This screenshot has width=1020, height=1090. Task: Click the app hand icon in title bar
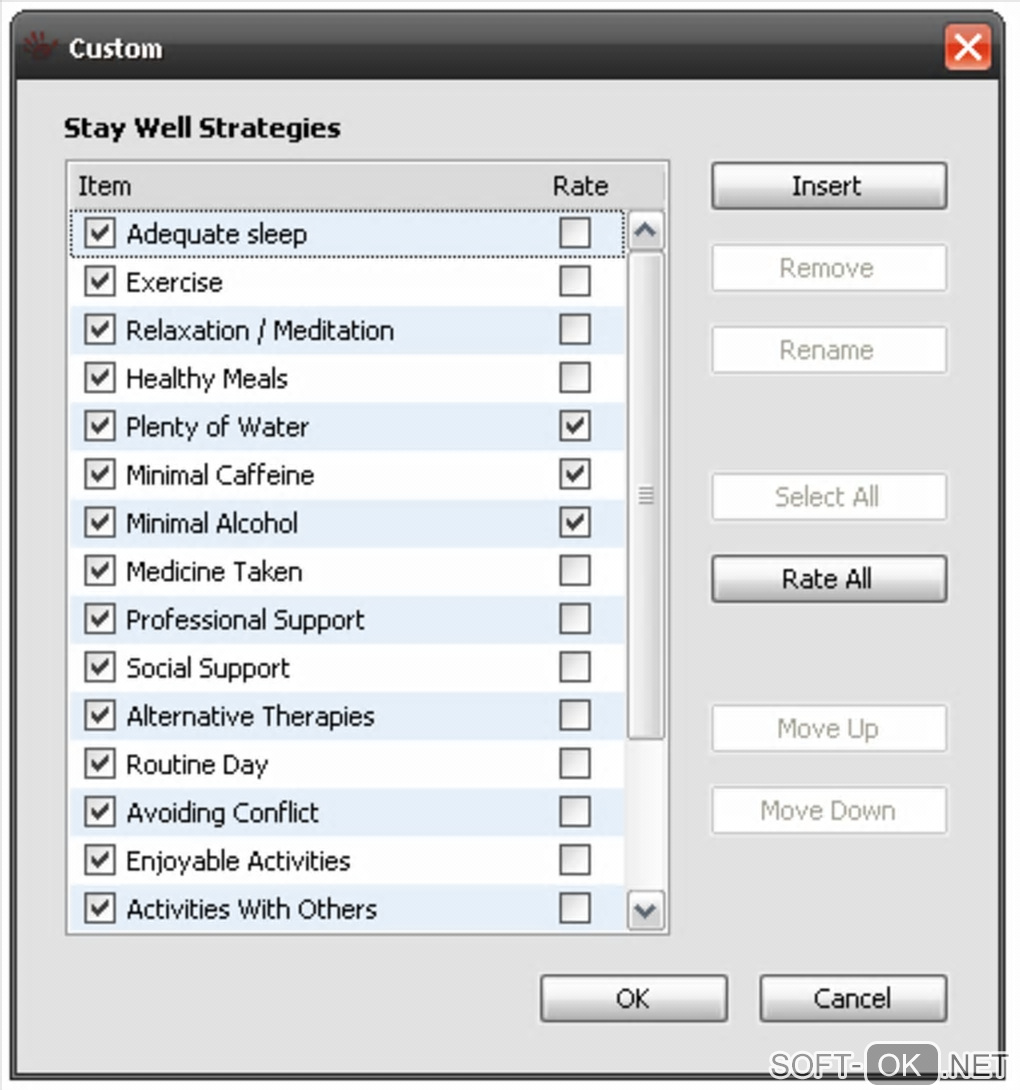[40, 46]
